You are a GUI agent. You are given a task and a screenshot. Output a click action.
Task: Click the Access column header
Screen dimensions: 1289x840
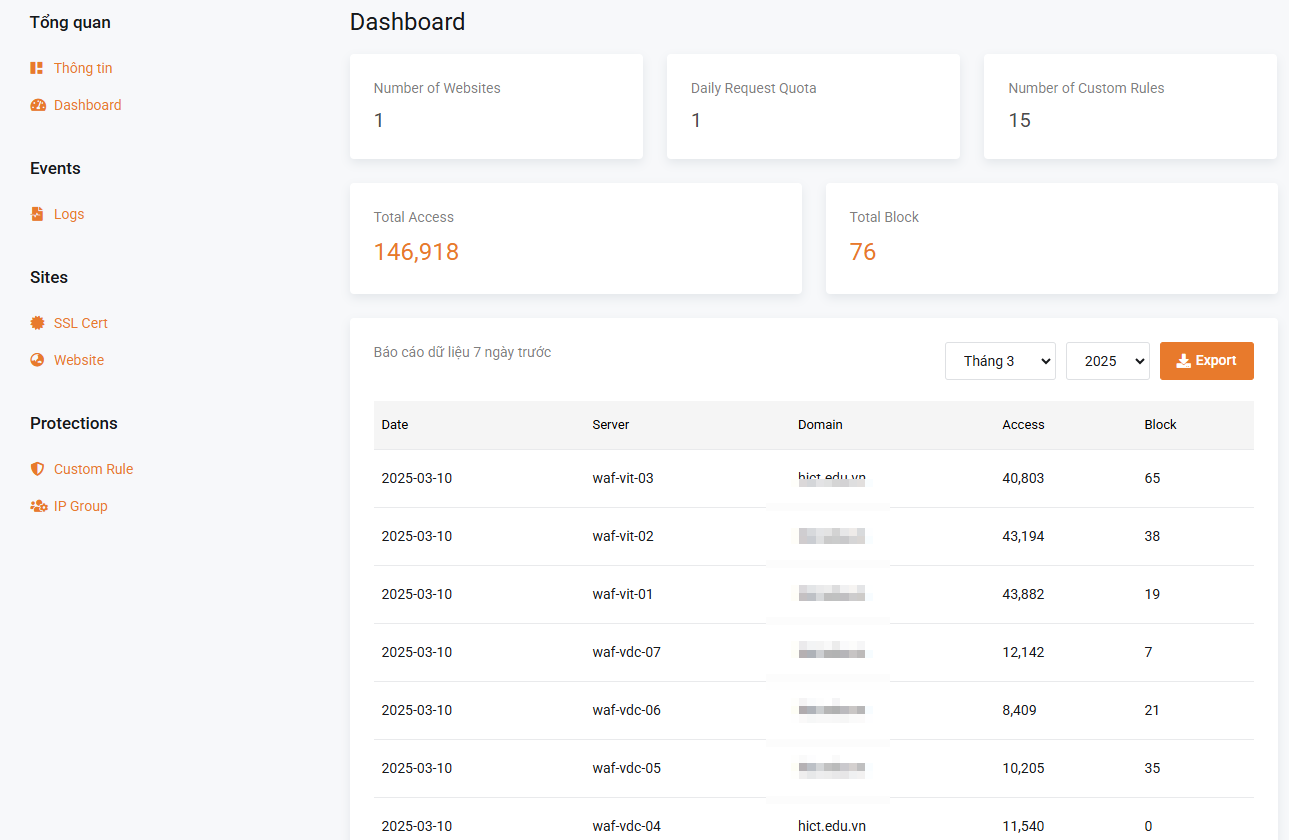click(x=1023, y=425)
